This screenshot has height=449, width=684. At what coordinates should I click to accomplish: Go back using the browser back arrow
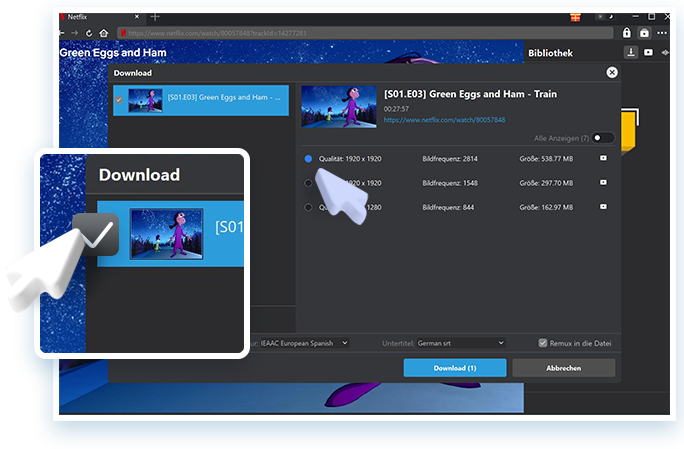click(x=62, y=33)
